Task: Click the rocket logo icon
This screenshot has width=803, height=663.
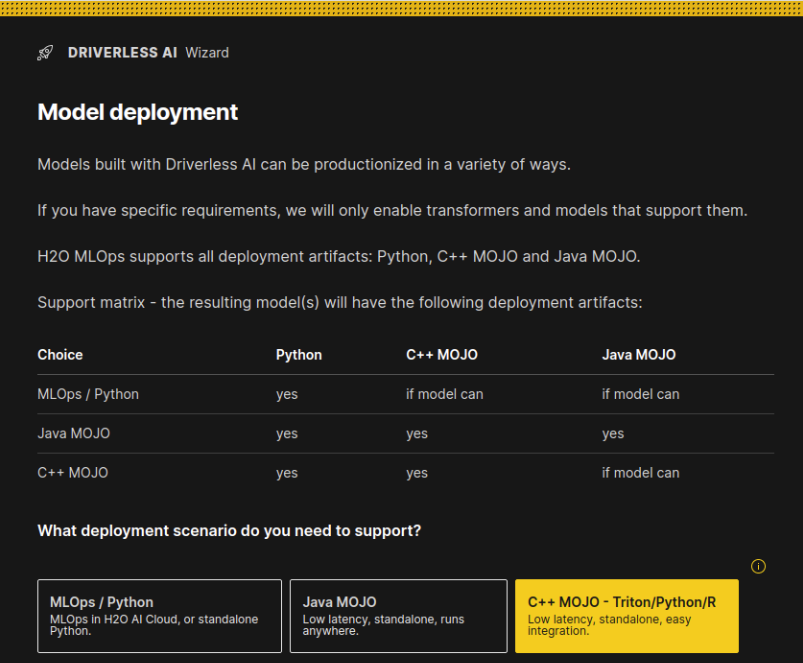Action: point(44,53)
